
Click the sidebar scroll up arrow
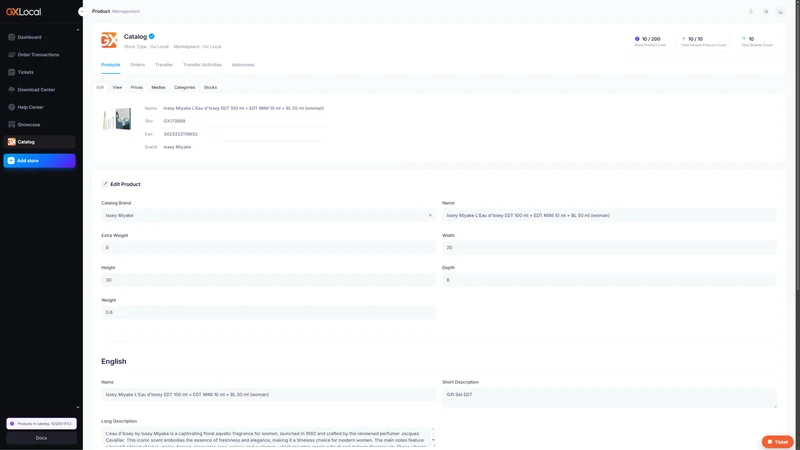coord(78,30)
